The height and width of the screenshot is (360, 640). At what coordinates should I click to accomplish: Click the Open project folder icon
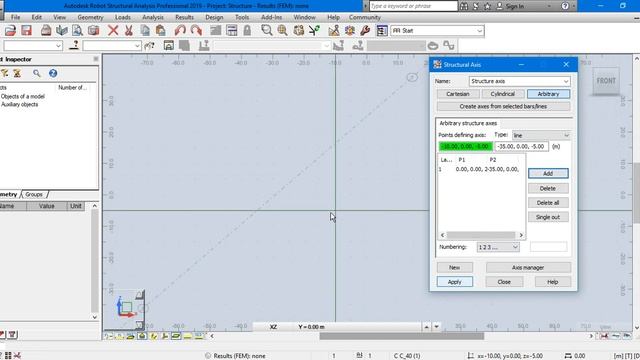[x=10, y=31]
